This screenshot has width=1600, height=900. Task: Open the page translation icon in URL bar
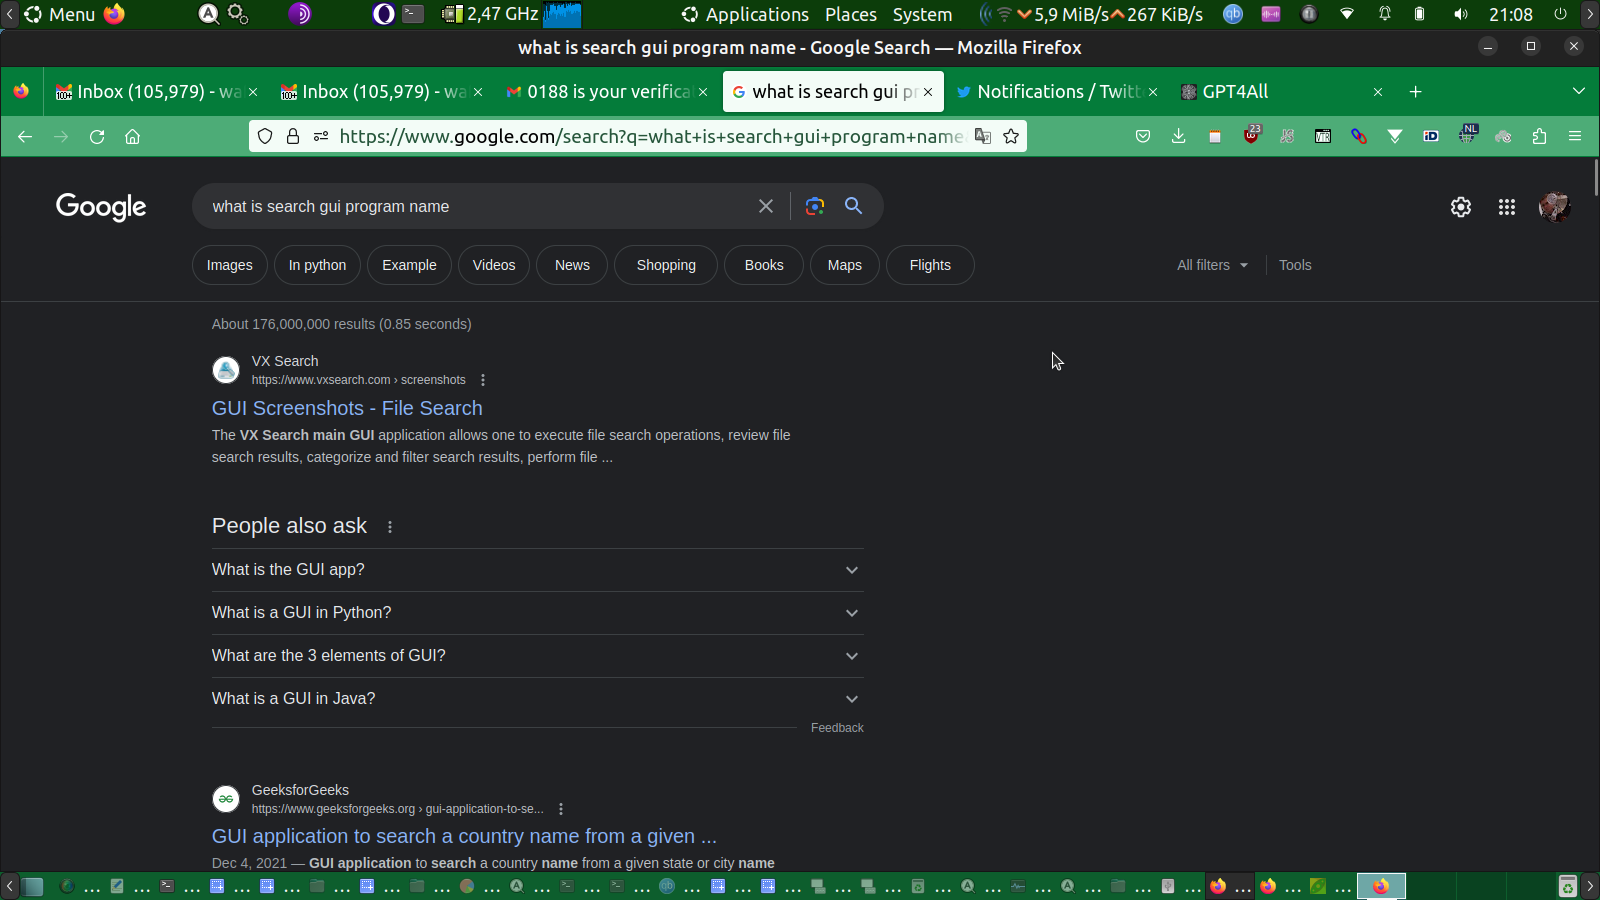point(983,136)
